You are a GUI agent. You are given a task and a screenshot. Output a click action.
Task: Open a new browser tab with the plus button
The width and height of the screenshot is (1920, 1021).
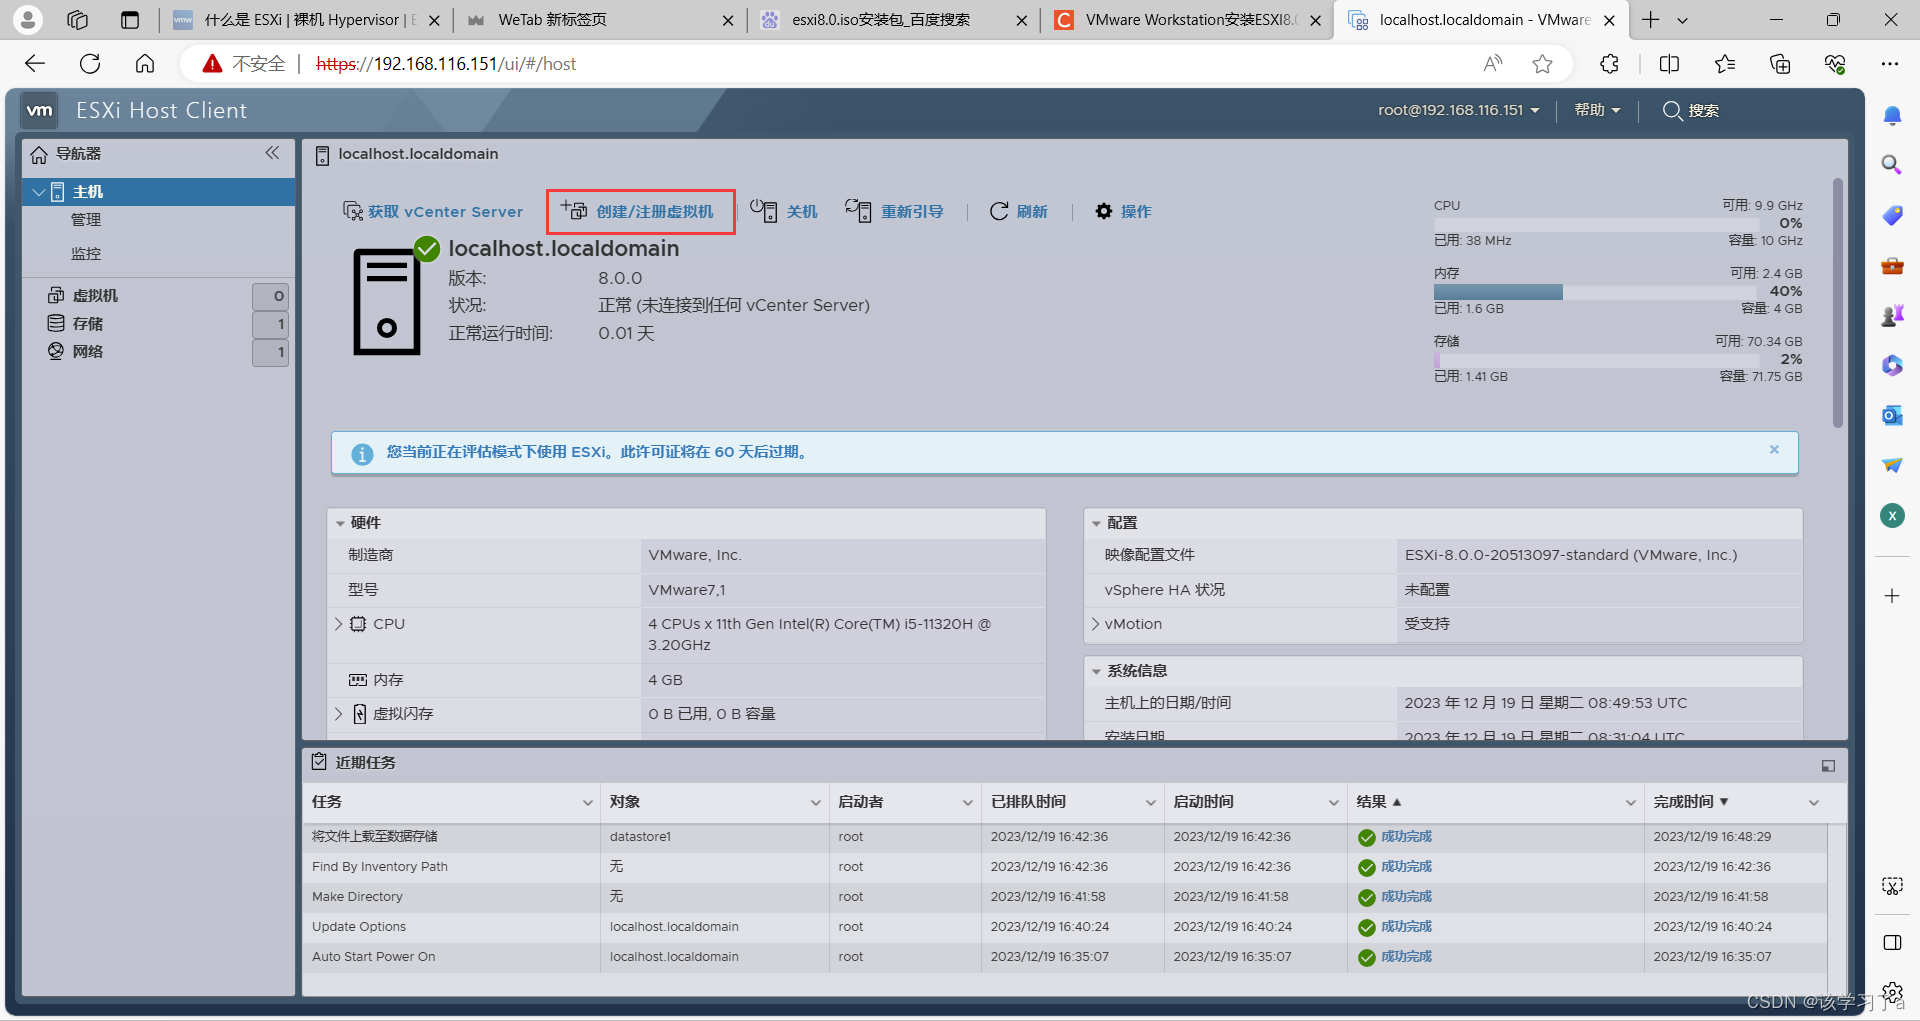point(1651,20)
